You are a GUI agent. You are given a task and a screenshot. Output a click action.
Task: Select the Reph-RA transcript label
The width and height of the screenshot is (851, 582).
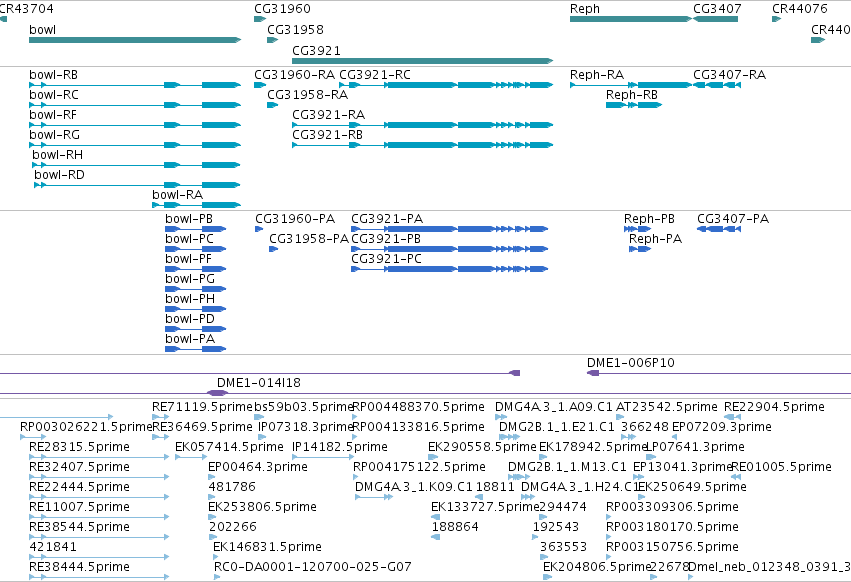[597, 75]
